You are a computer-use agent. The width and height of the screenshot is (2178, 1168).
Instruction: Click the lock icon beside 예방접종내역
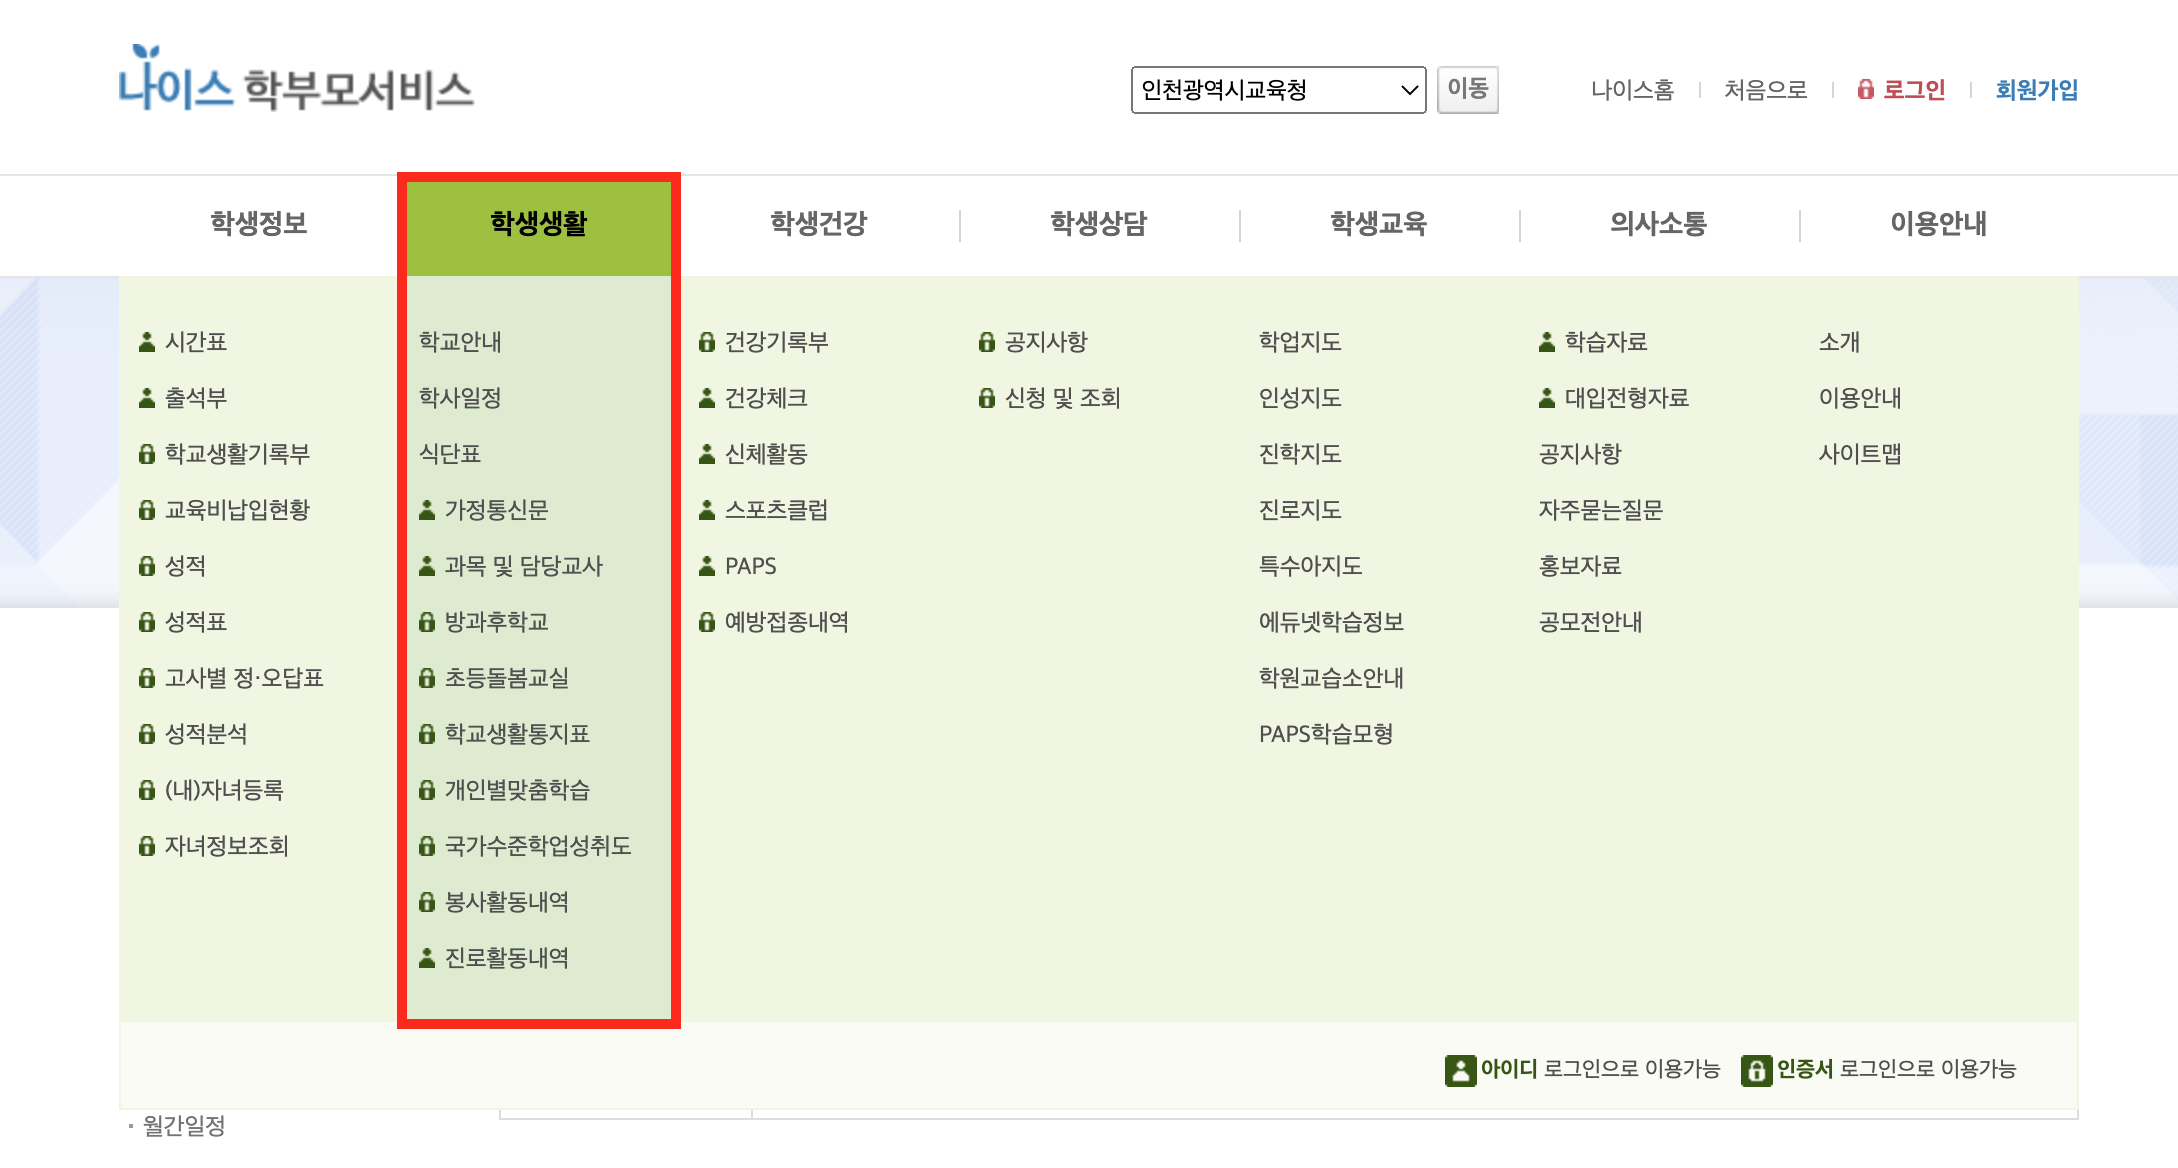pyautogui.click(x=707, y=622)
